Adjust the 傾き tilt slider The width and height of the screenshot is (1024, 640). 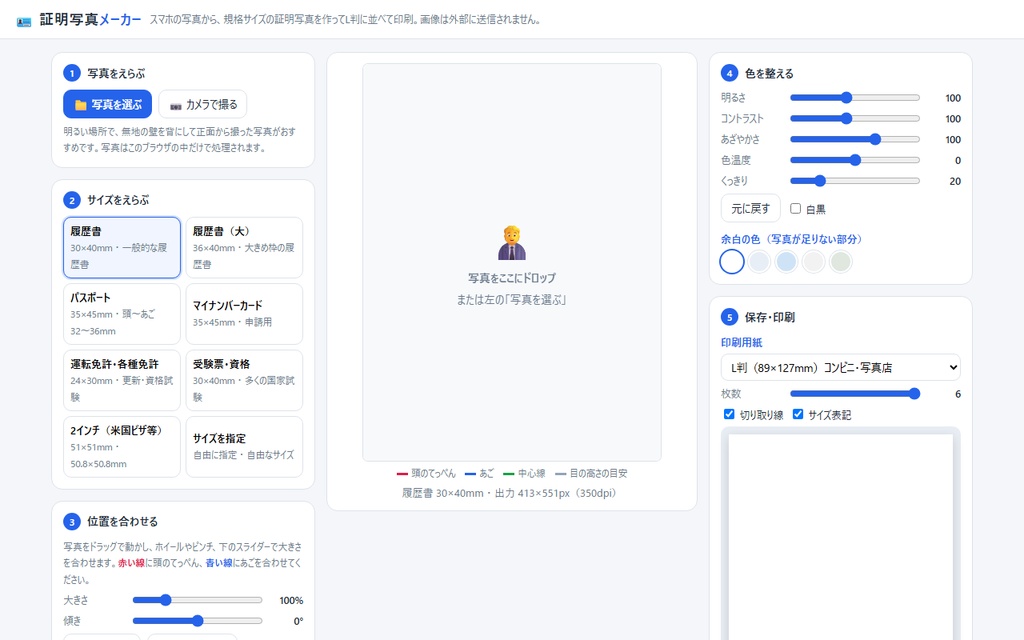click(197, 621)
